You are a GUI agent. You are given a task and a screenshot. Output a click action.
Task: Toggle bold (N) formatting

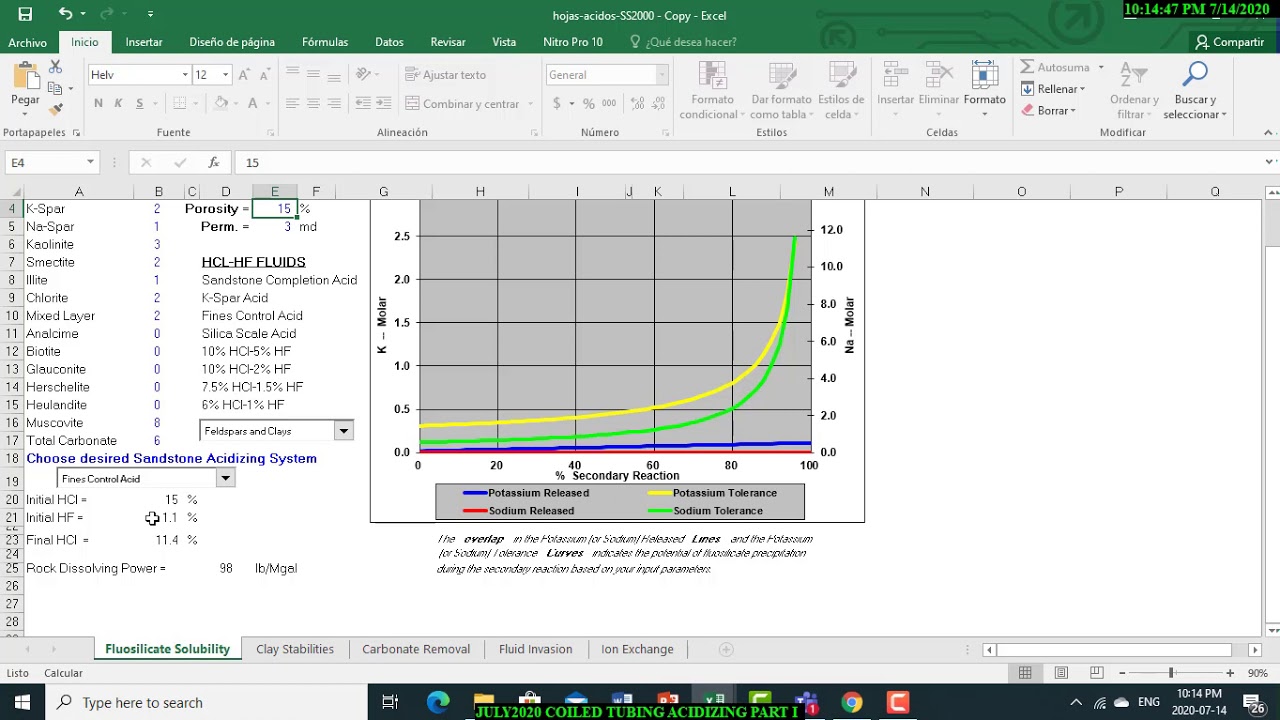coord(98,103)
